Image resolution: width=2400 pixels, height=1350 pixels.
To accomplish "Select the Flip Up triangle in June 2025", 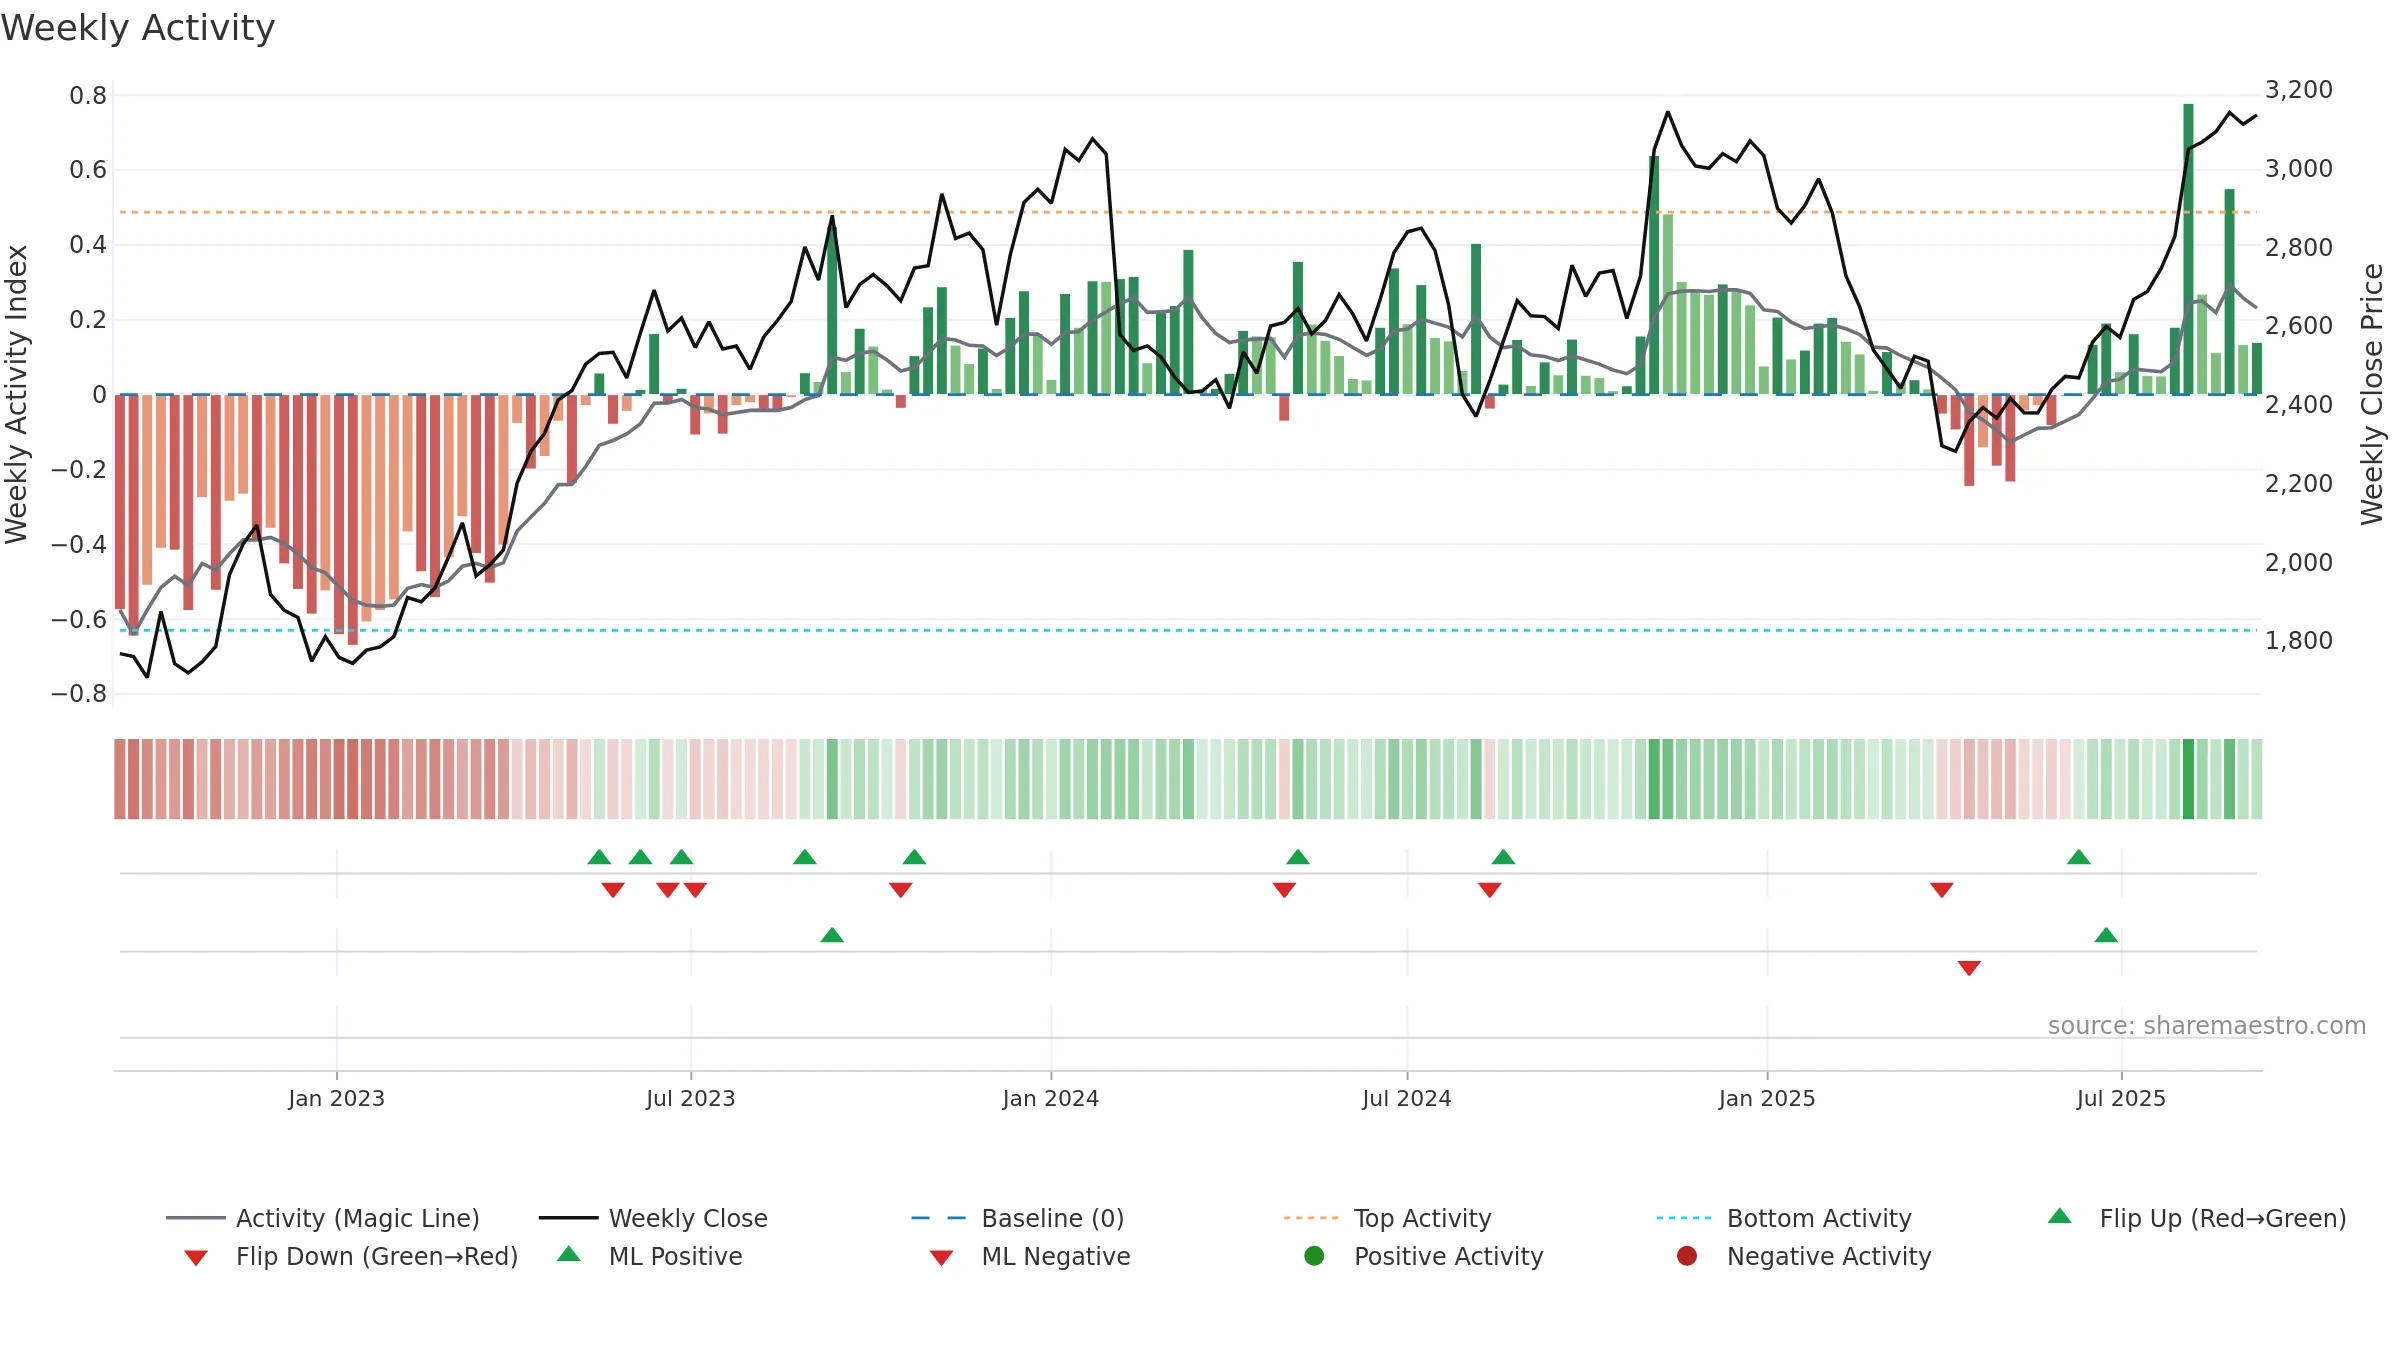I will tap(2079, 857).
